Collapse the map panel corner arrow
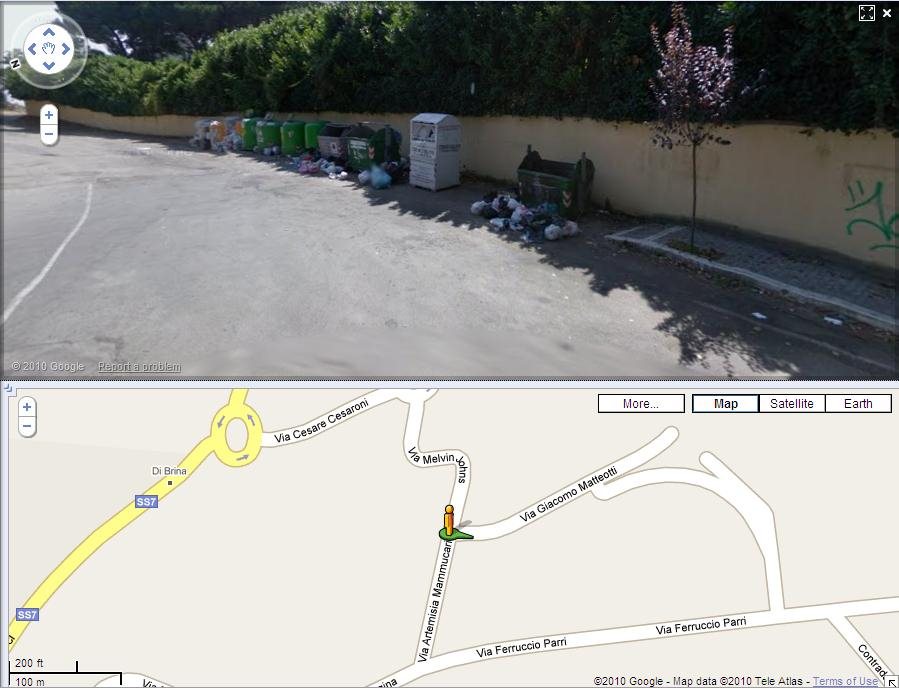This screenshot has width=899, height=689. pyautogui.click(x=892, y=682)
